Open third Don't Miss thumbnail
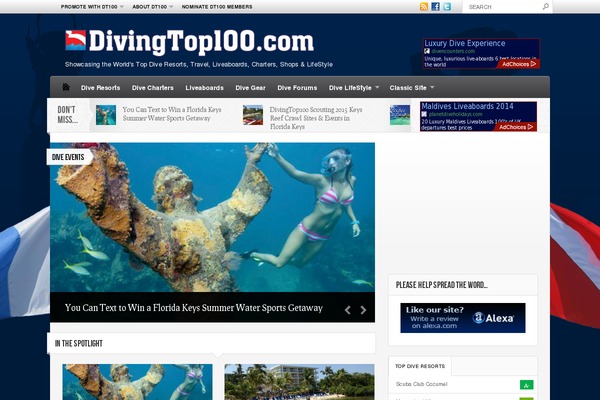The height and width of the screenshot is (400, 600). click(400, 115)
